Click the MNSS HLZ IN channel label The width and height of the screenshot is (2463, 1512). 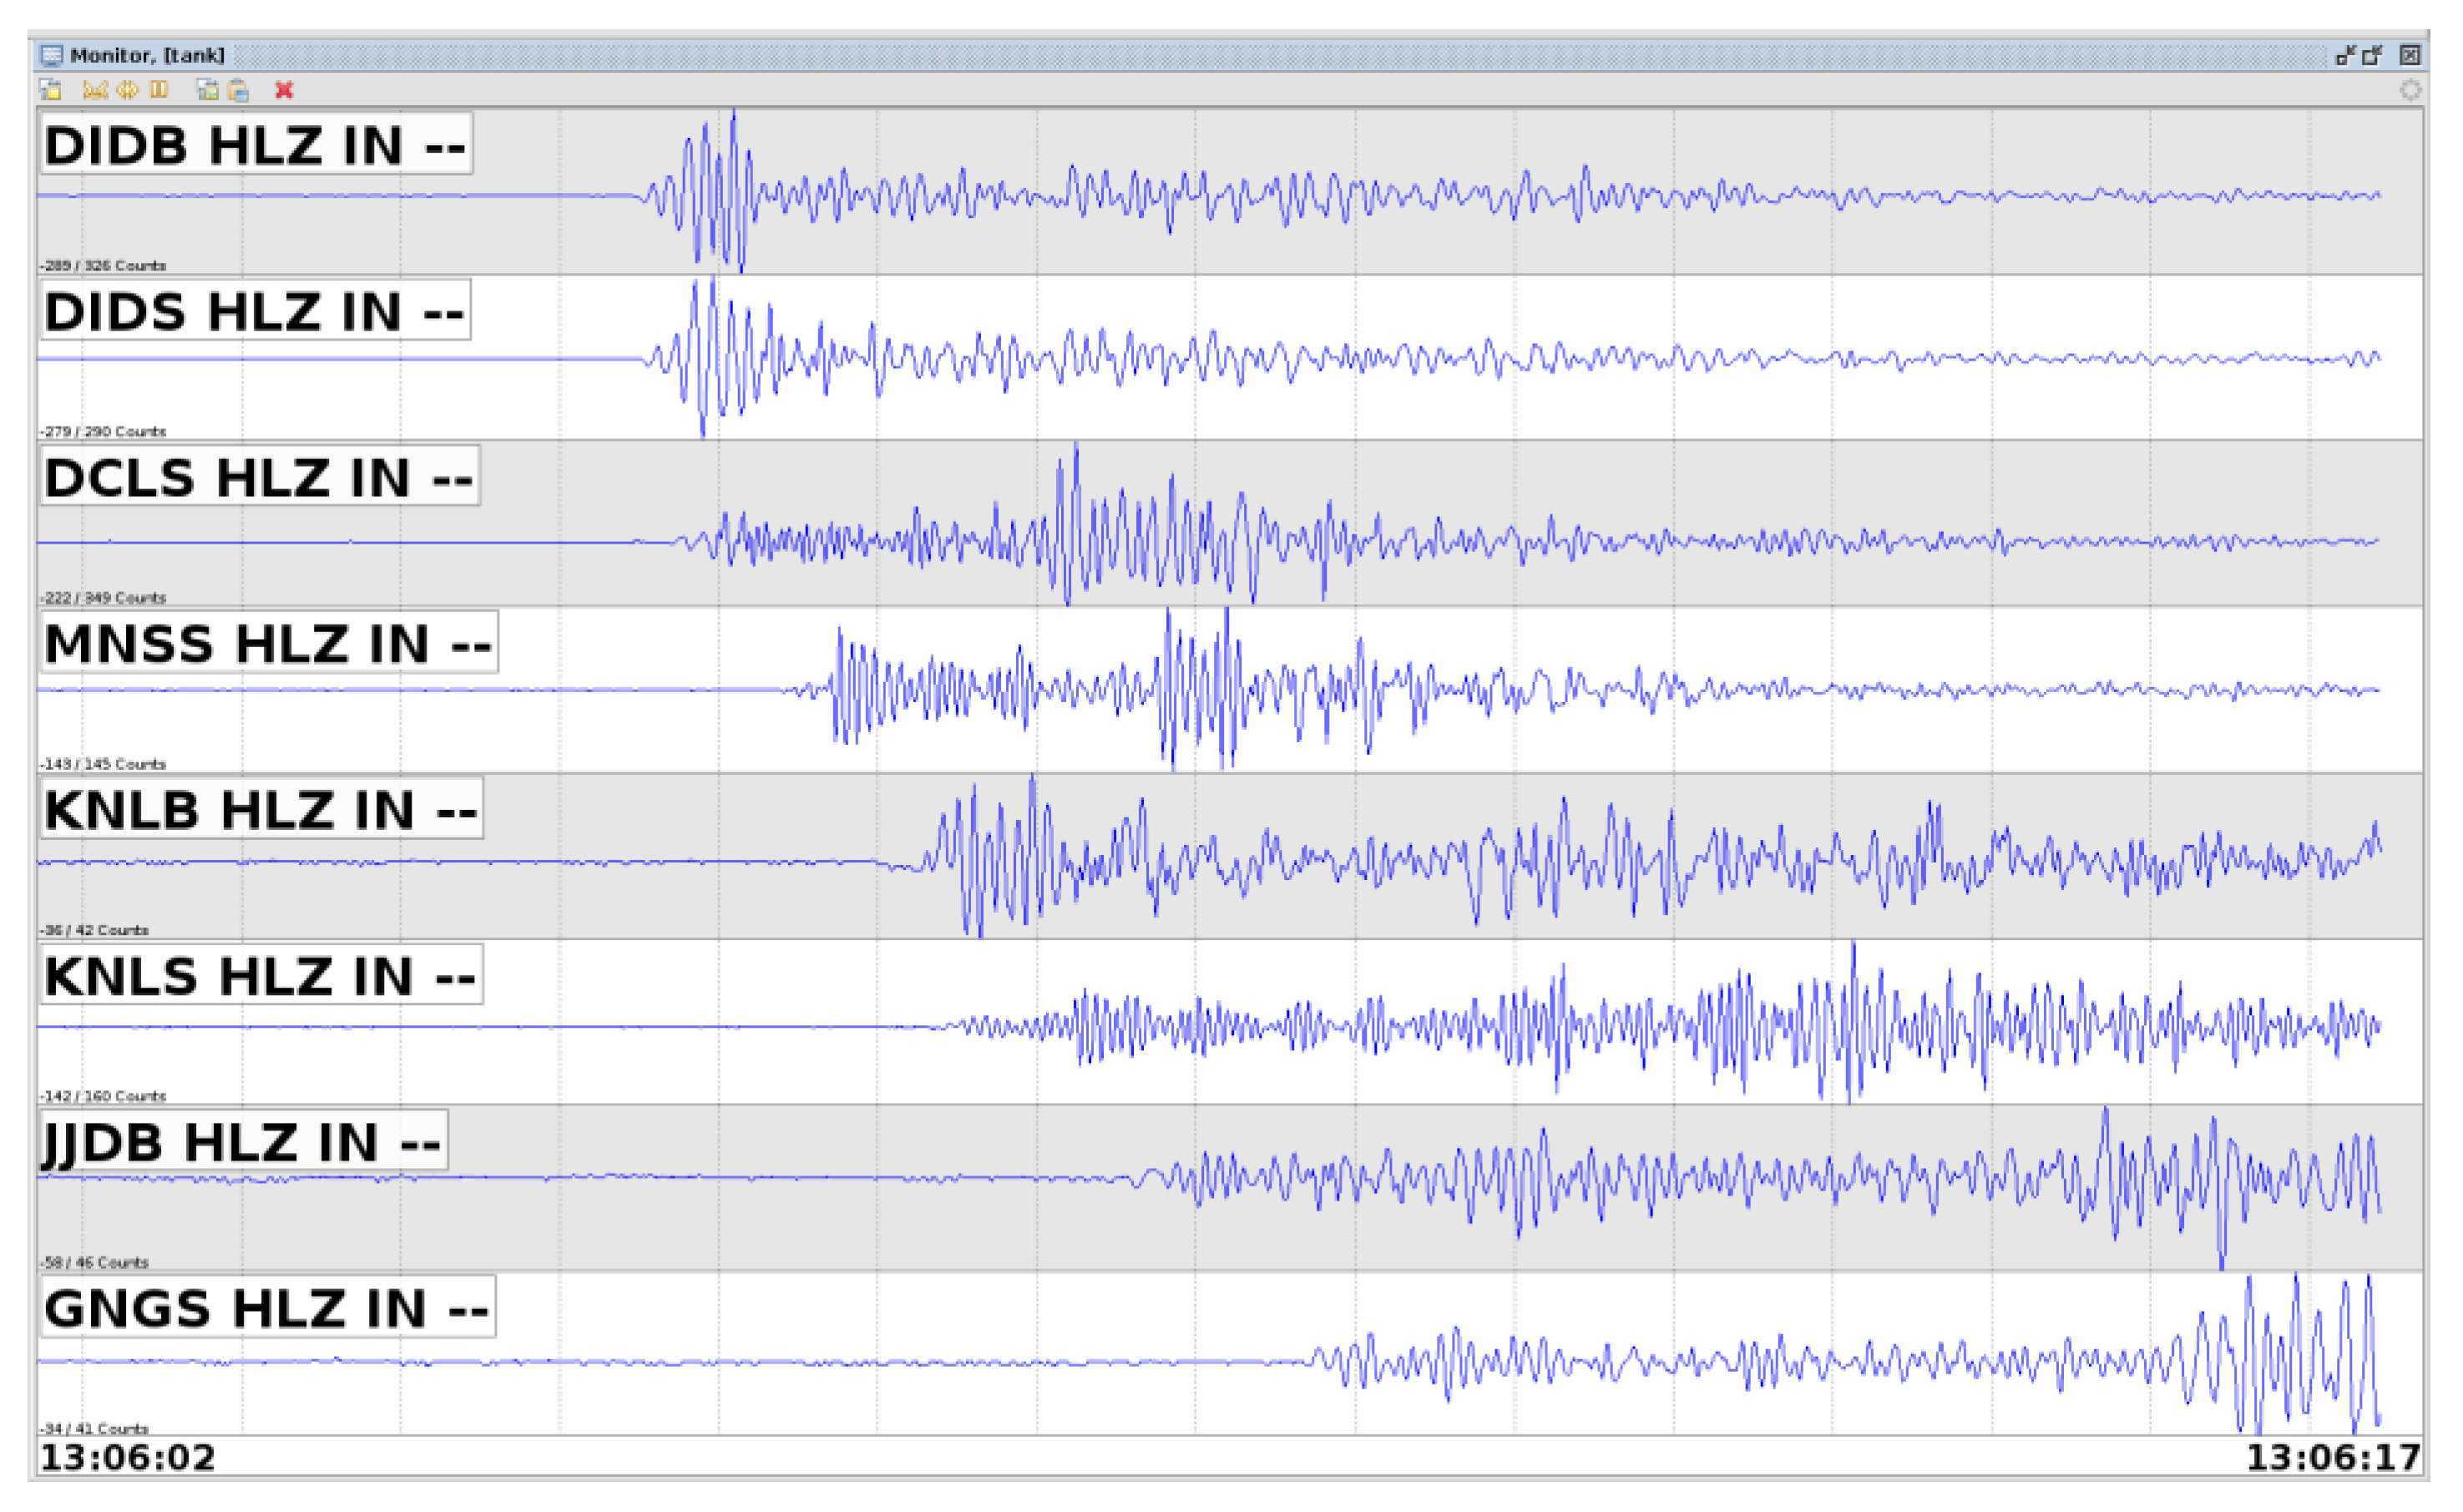268,643
